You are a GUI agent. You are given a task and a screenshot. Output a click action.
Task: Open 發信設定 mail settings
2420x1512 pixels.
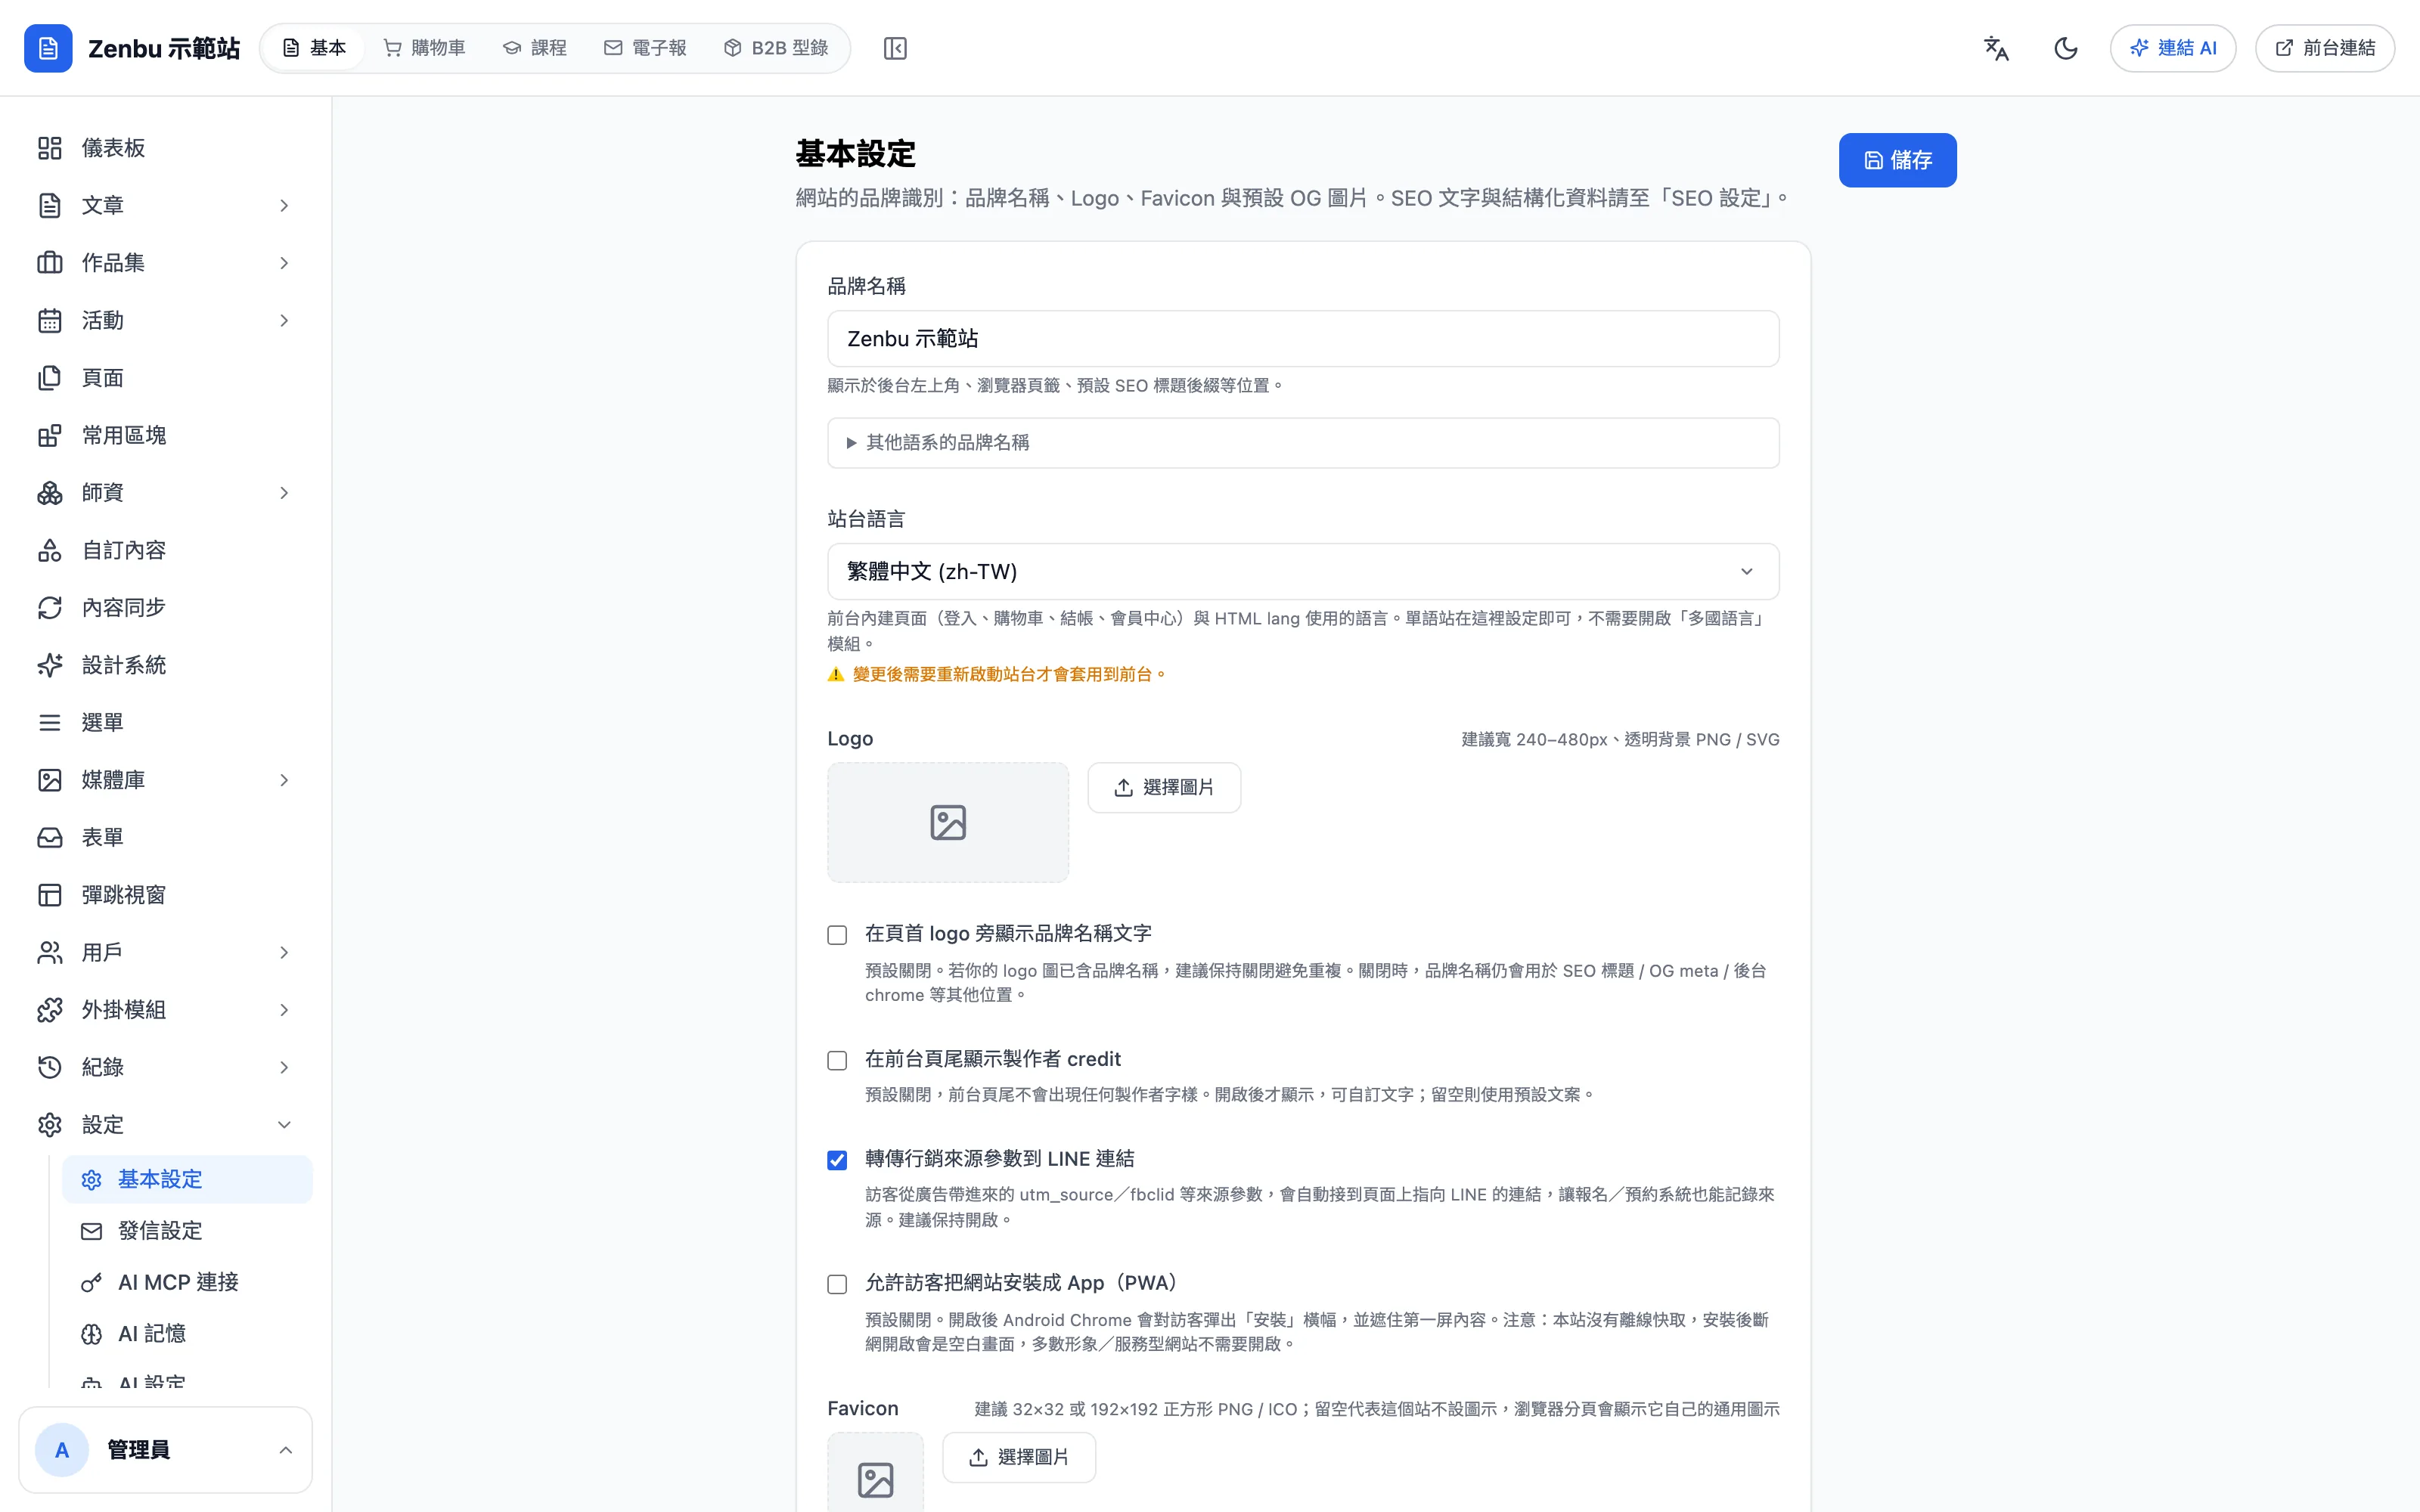187,1231
